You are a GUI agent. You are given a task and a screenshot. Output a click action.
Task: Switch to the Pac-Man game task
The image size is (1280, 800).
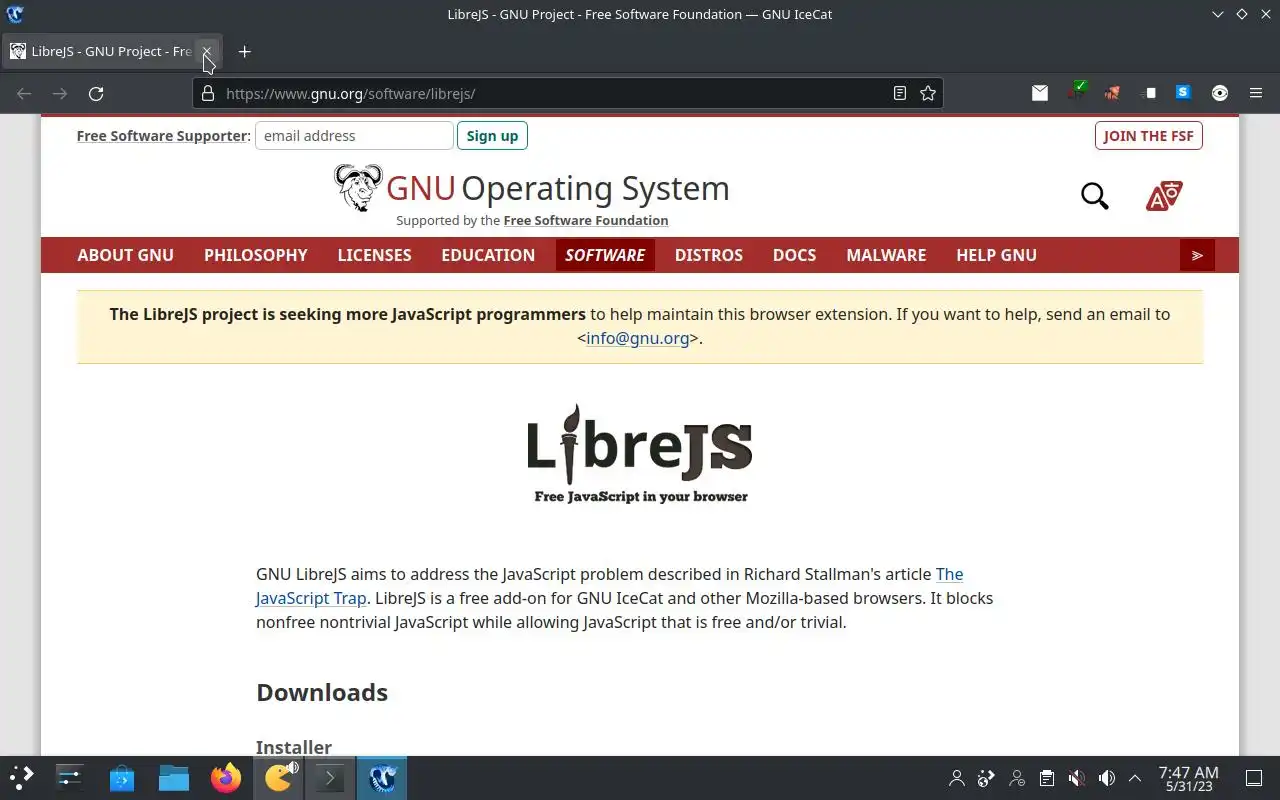click(278, 777)
